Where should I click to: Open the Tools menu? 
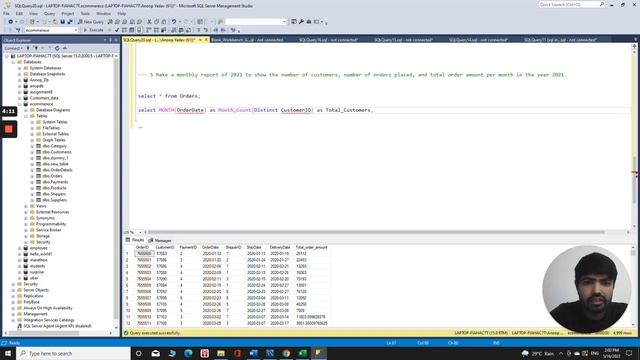pos(85,13)
